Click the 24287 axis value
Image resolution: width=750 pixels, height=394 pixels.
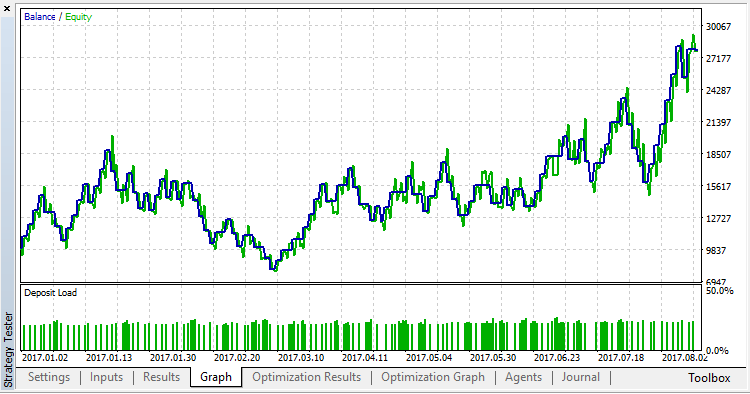click(x=718, y=90)
